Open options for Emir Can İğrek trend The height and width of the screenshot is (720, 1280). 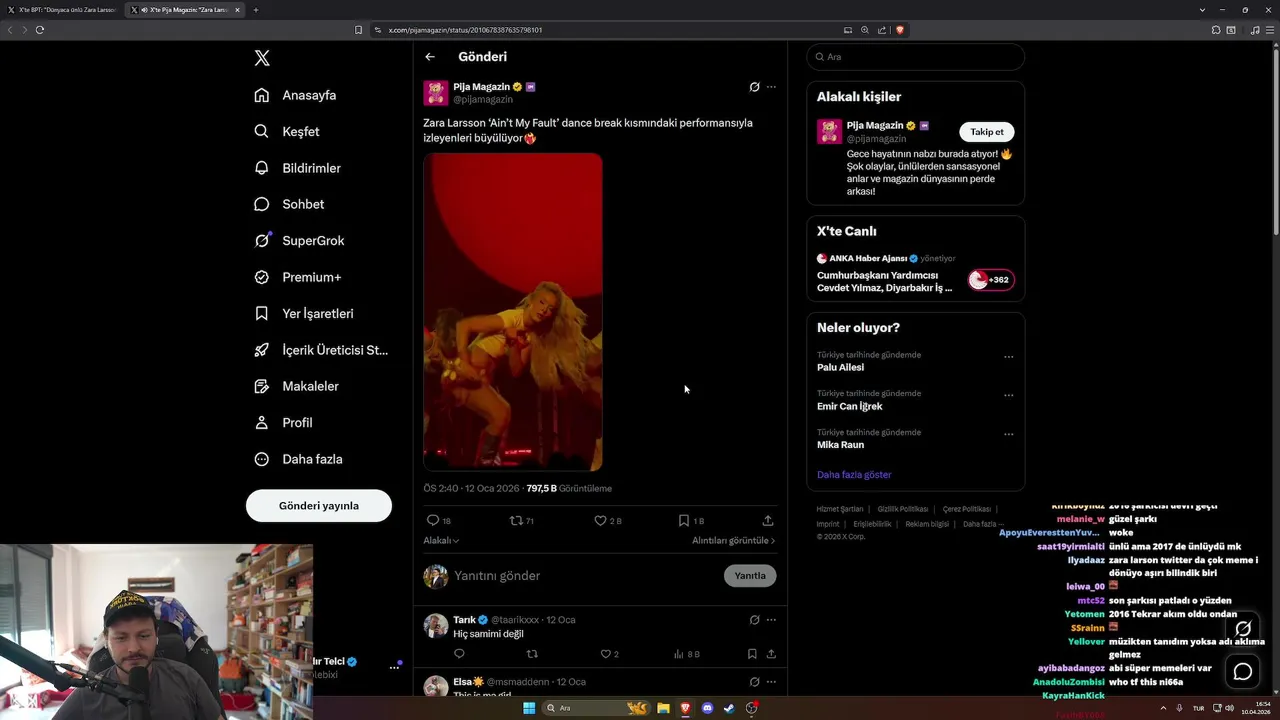click(1008, 395)
